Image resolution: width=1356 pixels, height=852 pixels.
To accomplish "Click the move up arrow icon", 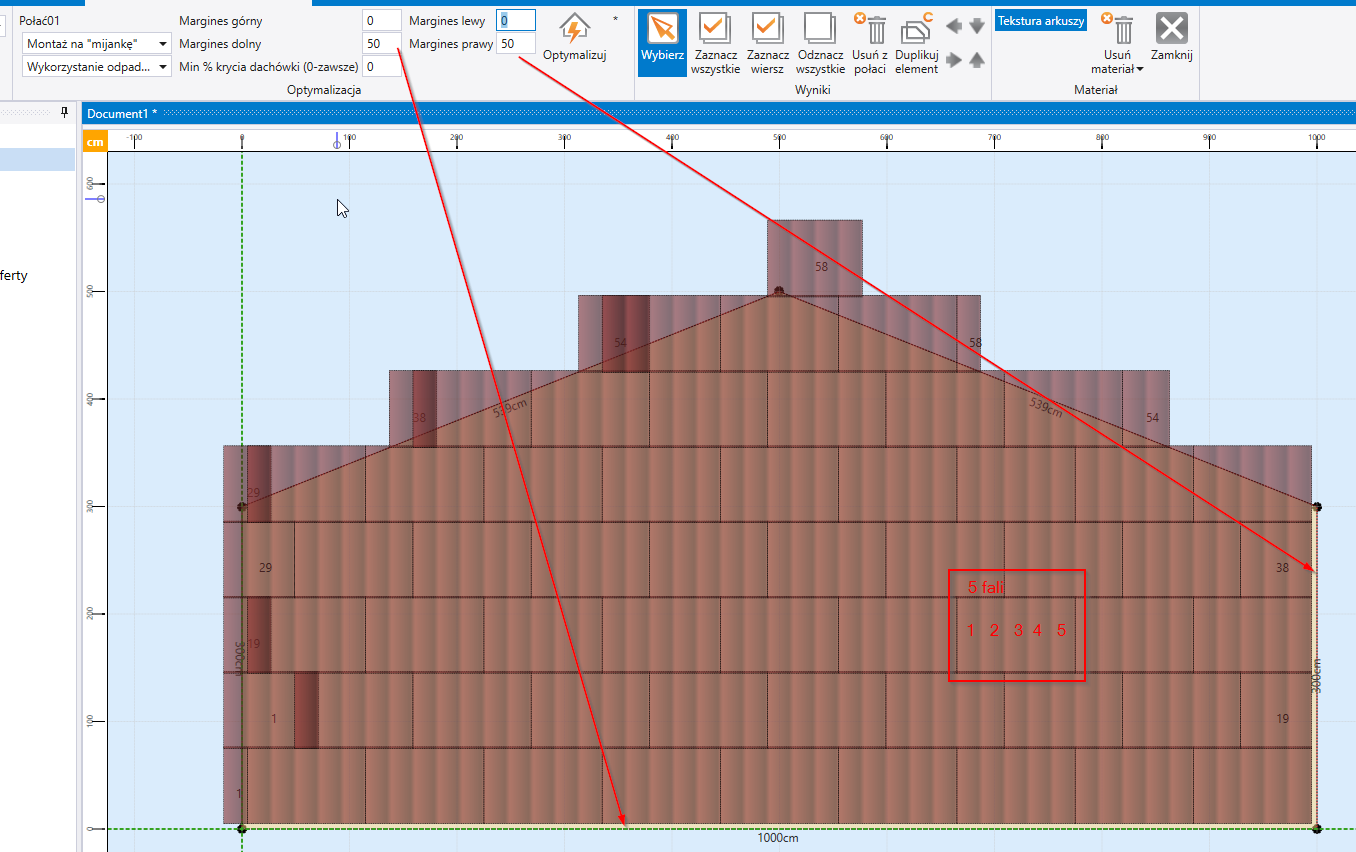I will pyautogui.click(x=977, y=60).
